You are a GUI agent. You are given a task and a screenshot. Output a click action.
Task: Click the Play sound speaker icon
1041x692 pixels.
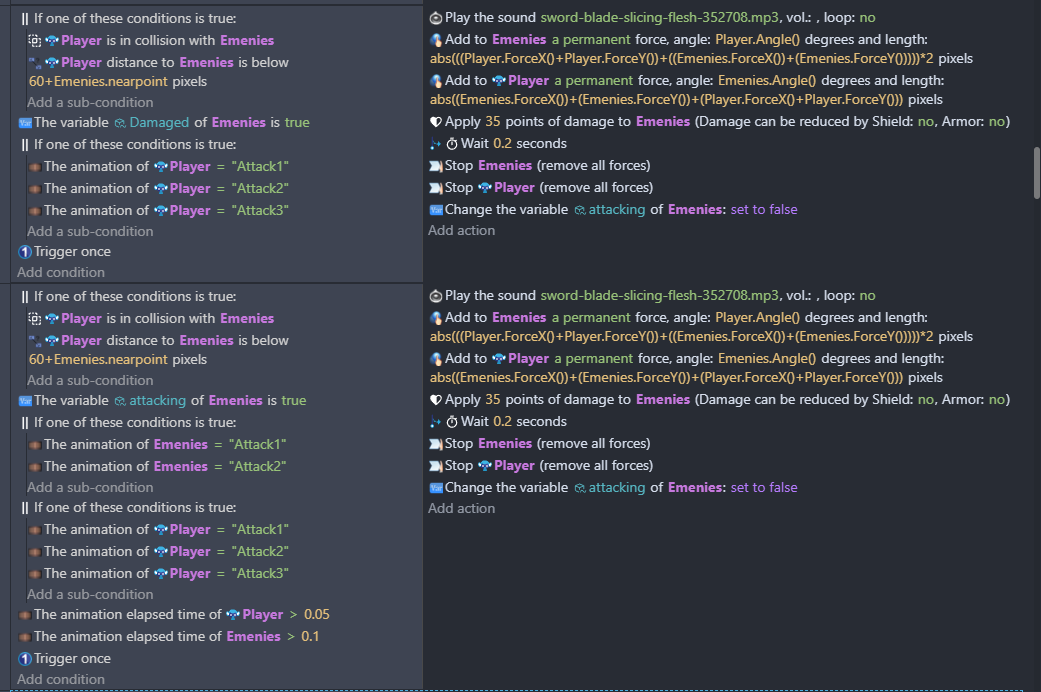[435, 17]
